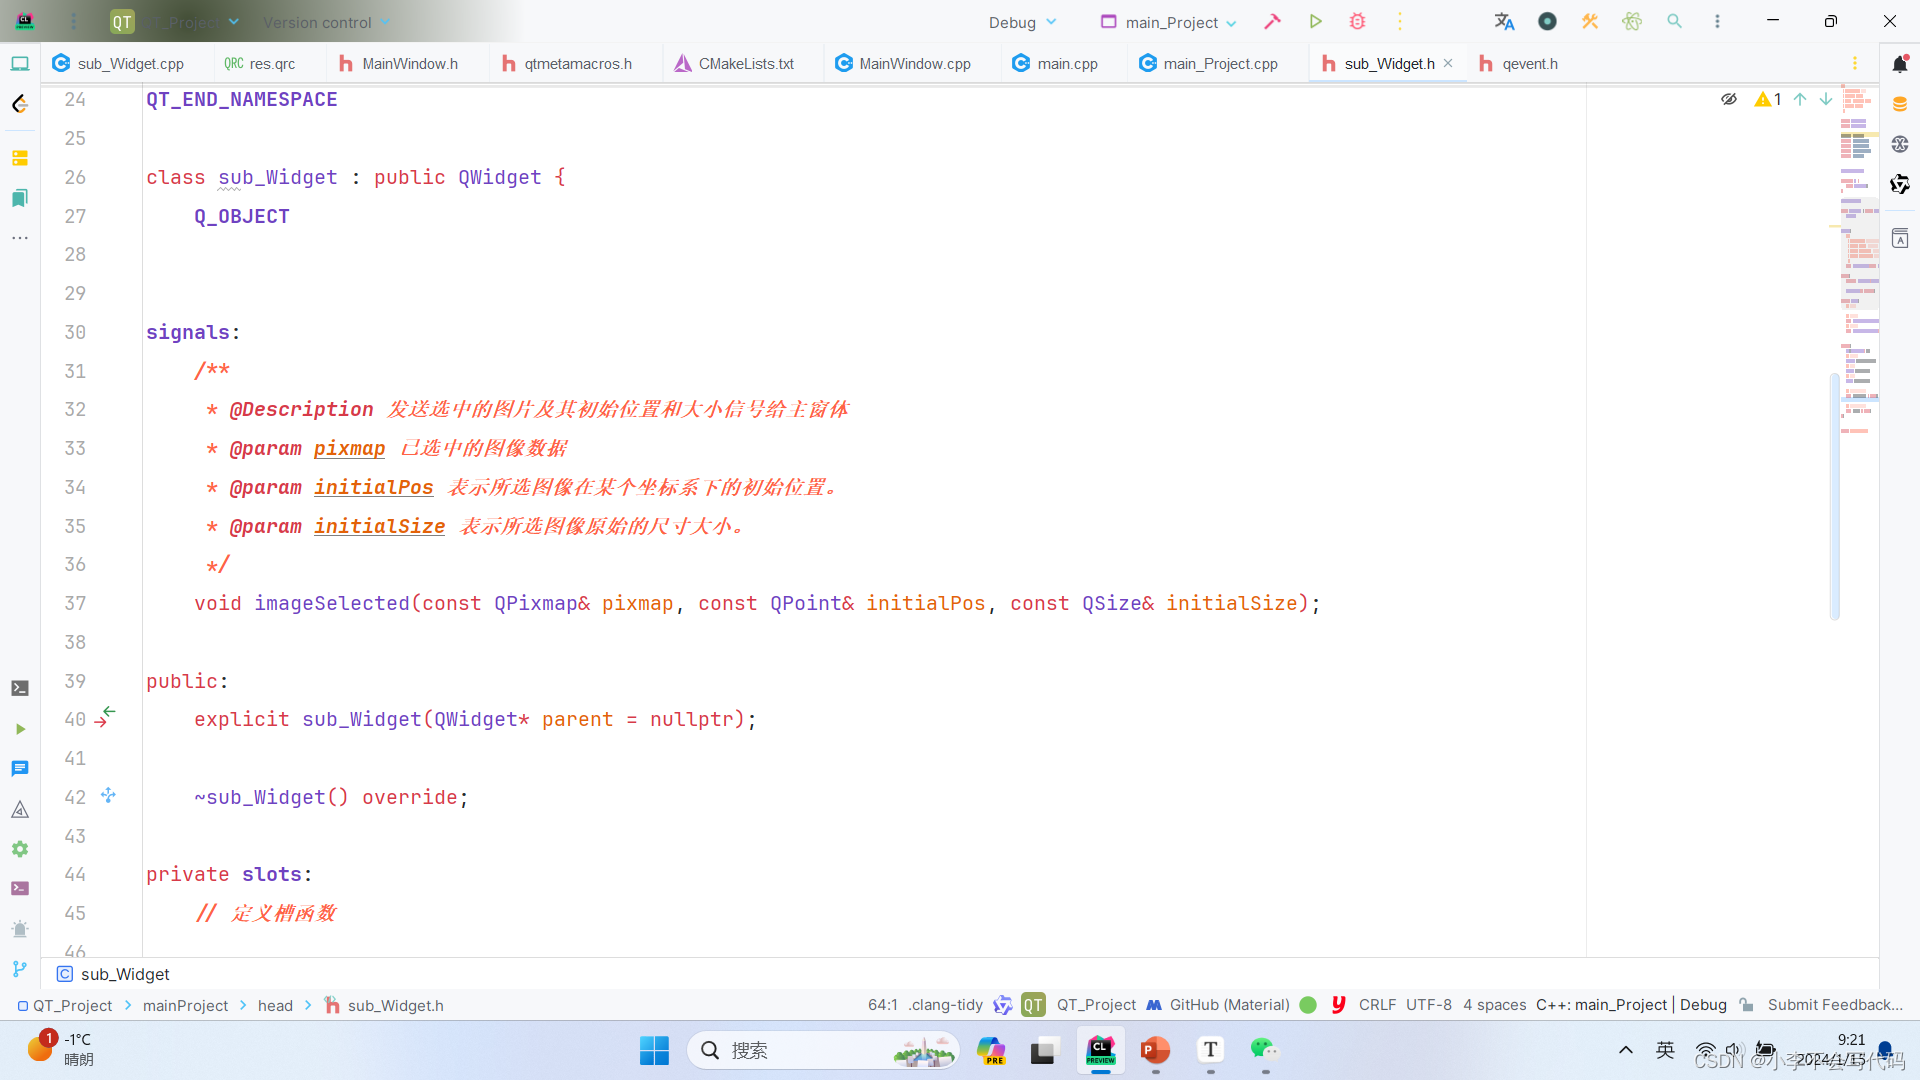Open the Notifications bell icon

pos(1900,64)
